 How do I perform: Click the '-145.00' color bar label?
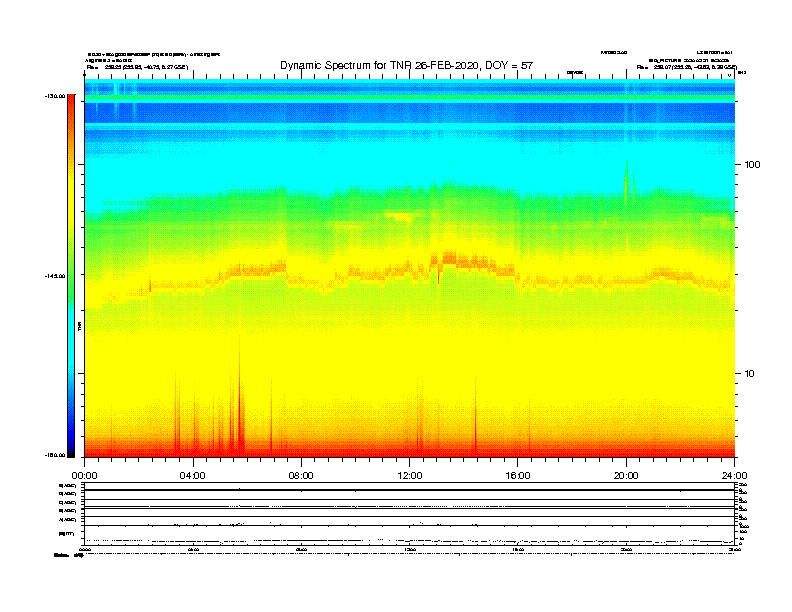[55, 276]
